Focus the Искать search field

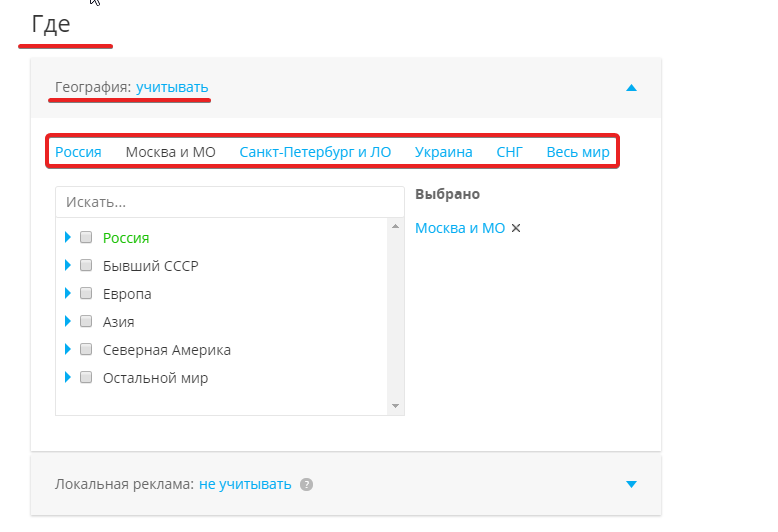point(230,202)
